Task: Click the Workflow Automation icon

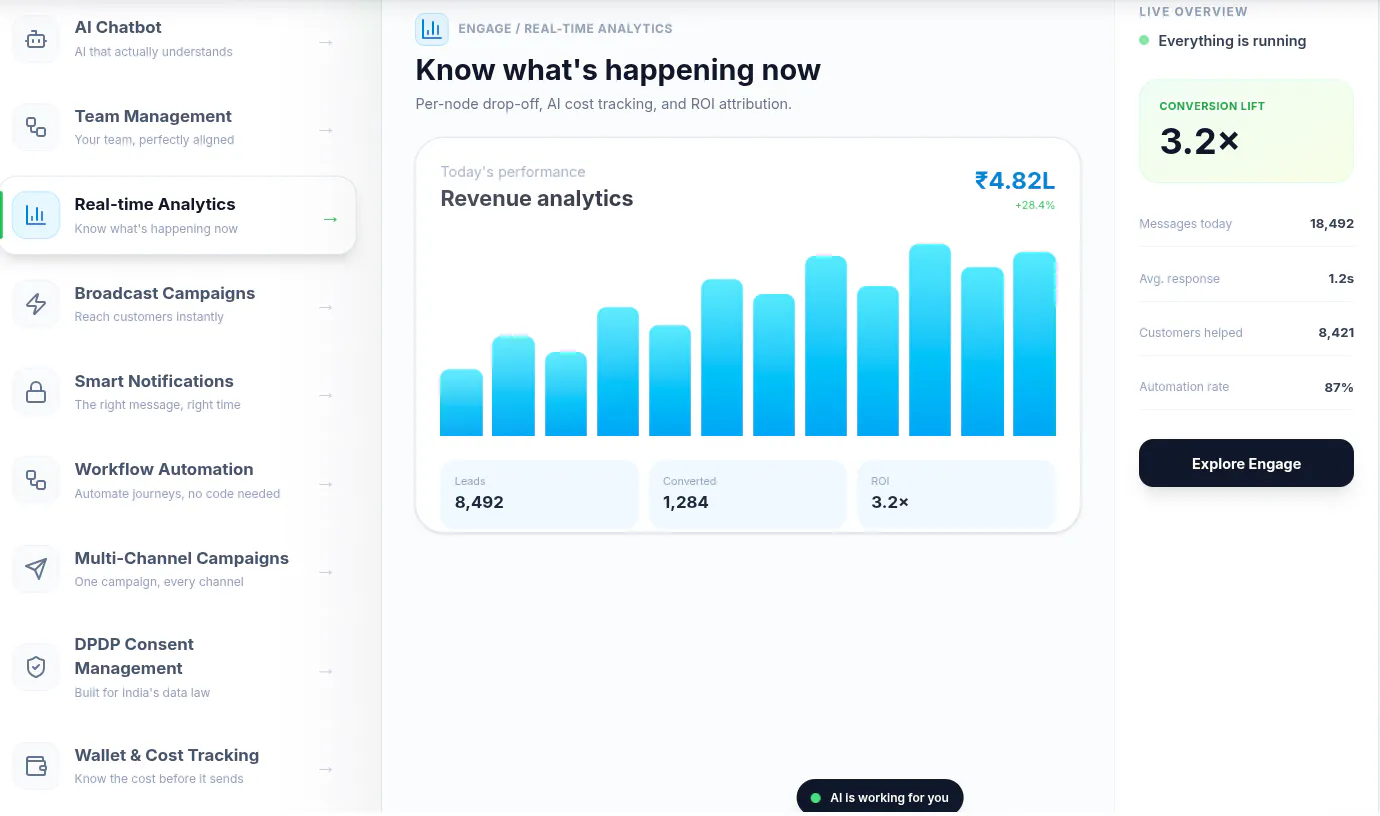Action: click(x=36, y=480)
